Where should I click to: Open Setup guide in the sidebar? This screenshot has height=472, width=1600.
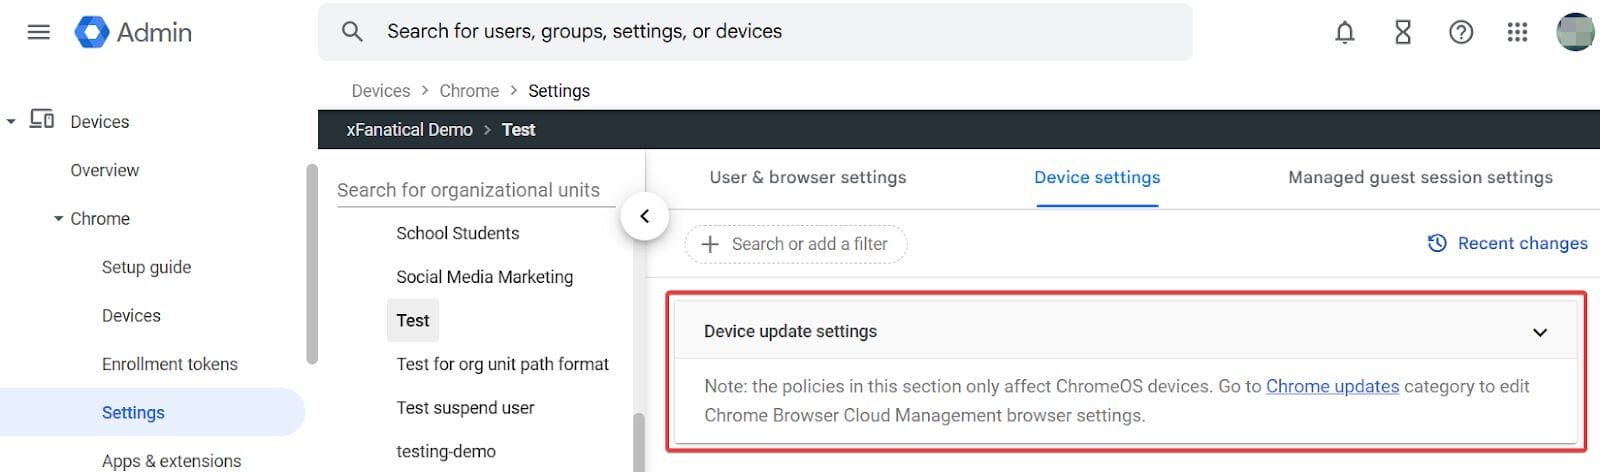146,267
